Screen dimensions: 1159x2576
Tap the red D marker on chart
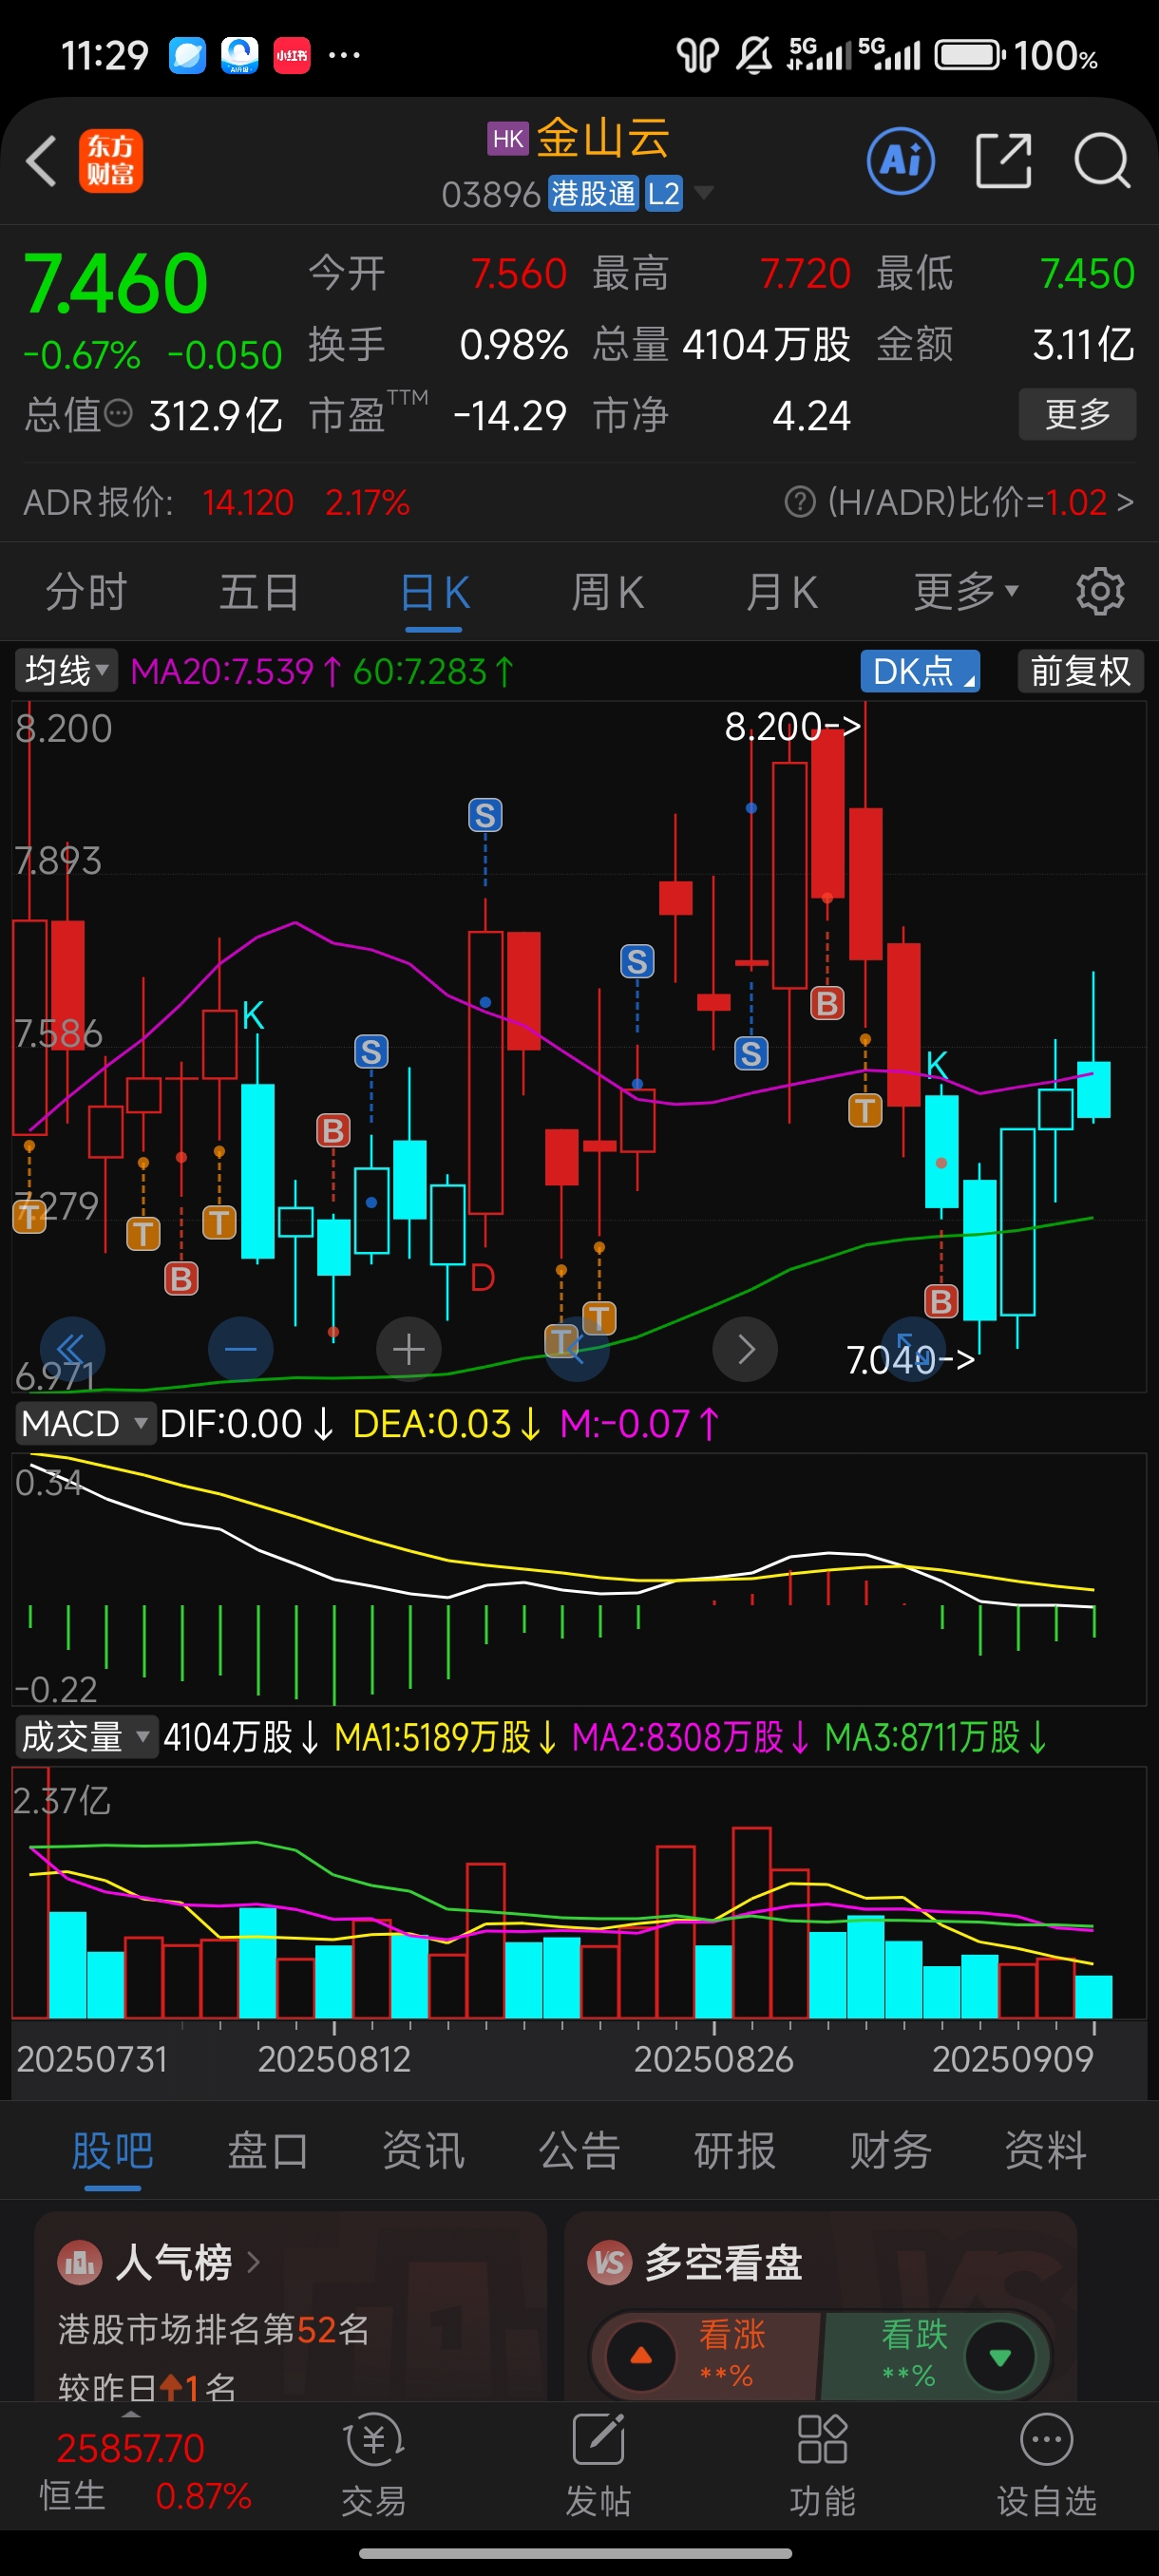482,1278
